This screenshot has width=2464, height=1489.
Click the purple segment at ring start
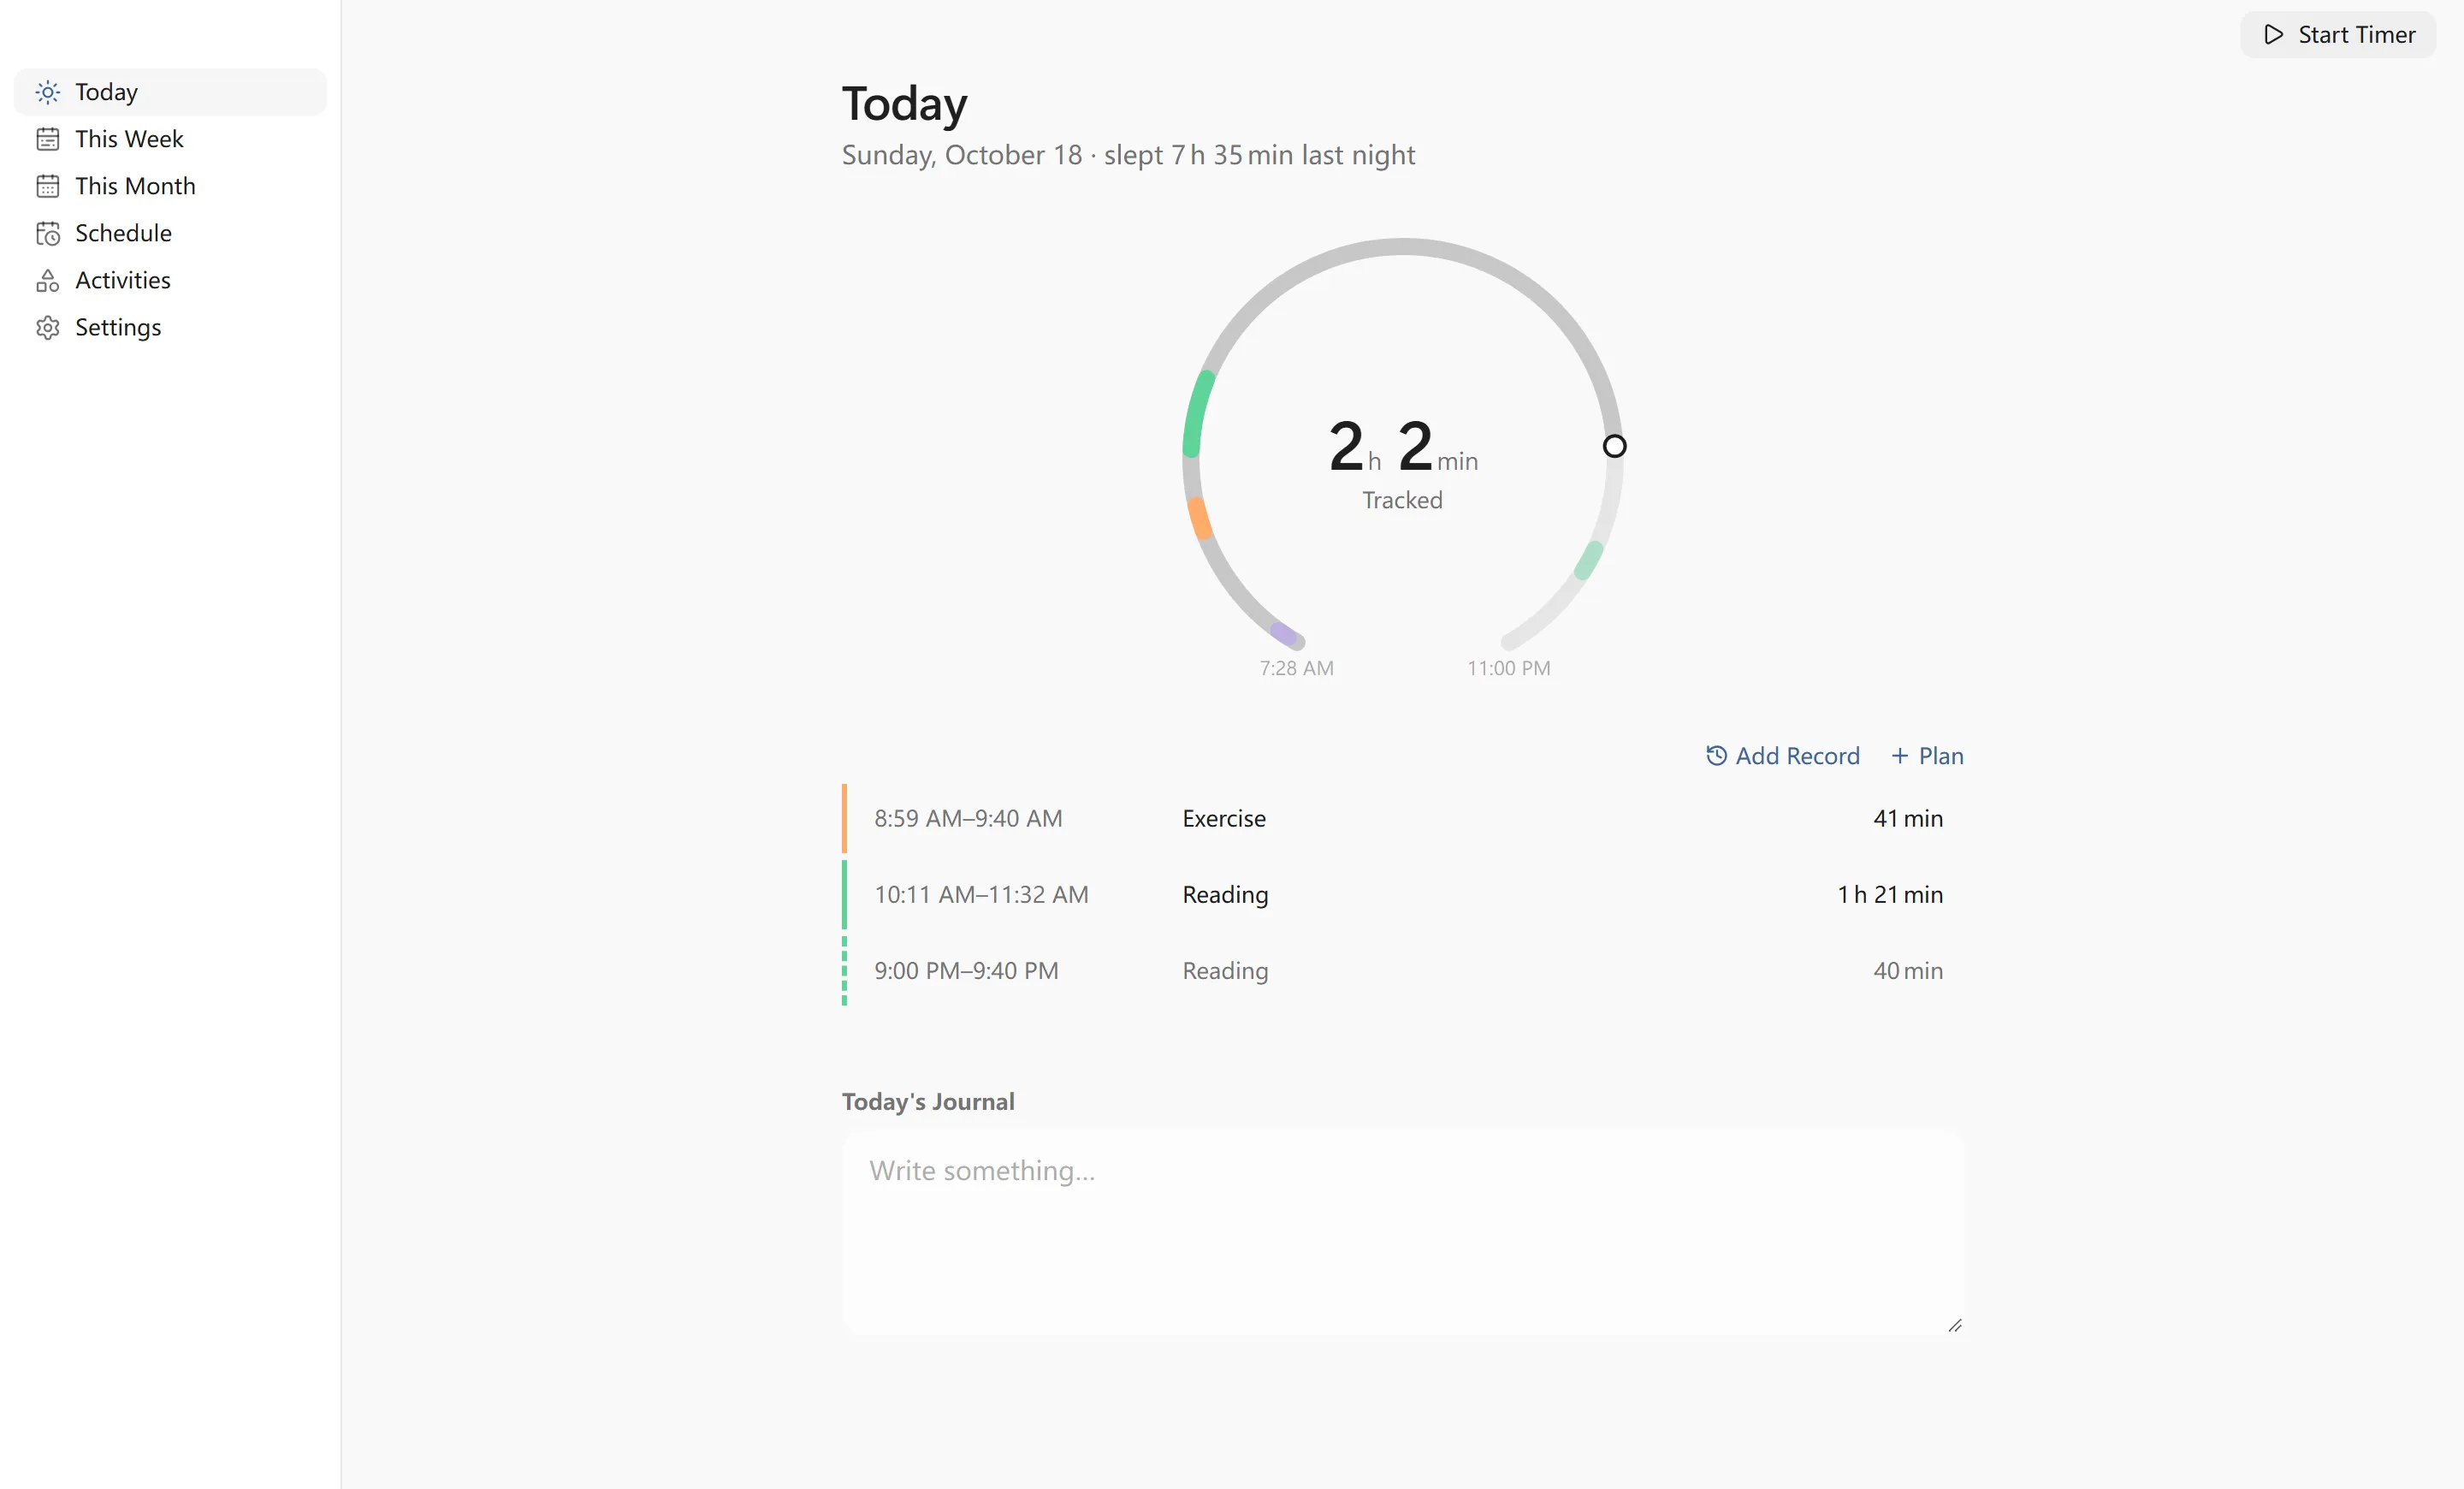point(1284,633)
